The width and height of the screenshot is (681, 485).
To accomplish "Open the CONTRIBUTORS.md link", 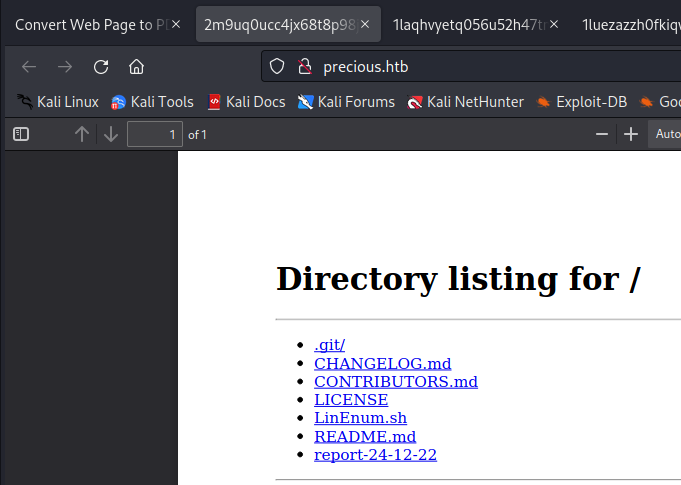I will [x=396, y=382].
